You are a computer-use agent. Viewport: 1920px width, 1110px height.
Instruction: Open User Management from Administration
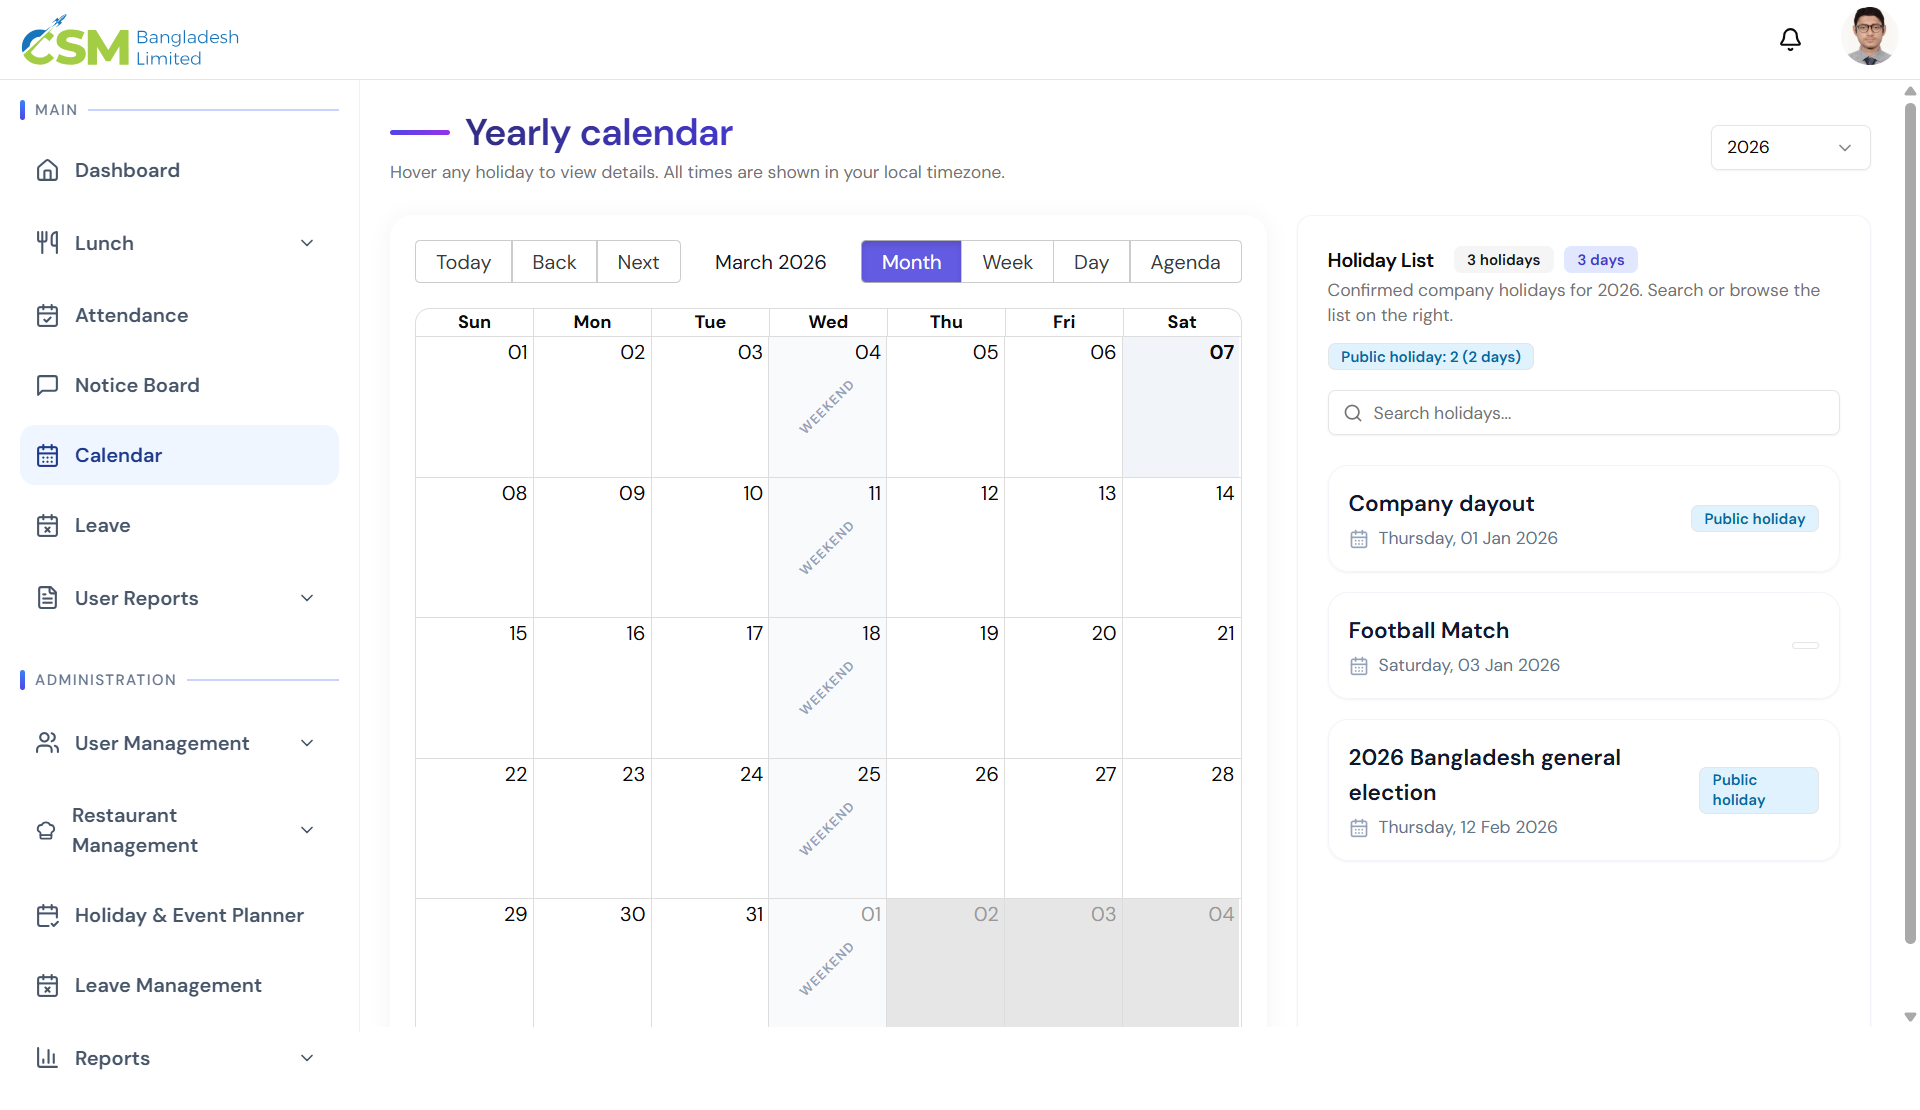[x=161, y=743]
